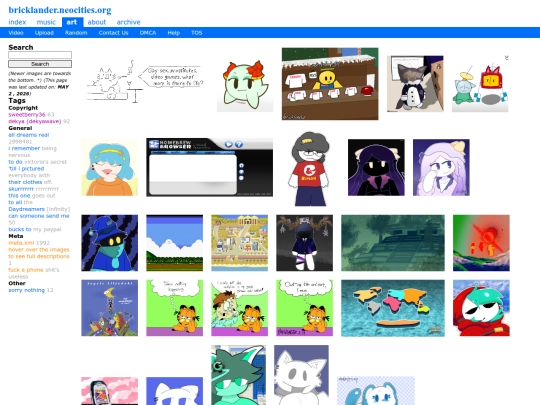This screenshot has width=540, height=405.
Task: Open the 'sorry nothing' tag link
Action: pos(27,290)
